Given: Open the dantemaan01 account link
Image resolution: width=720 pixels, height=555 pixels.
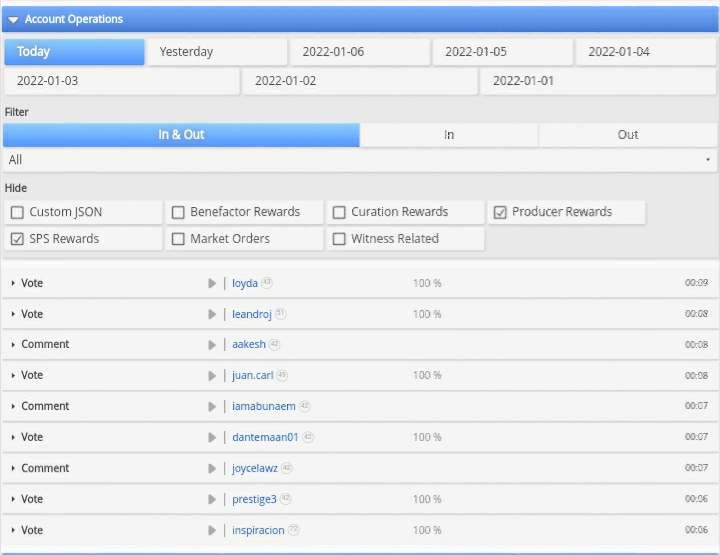Looking at the screenshot, I should point(265,437).
